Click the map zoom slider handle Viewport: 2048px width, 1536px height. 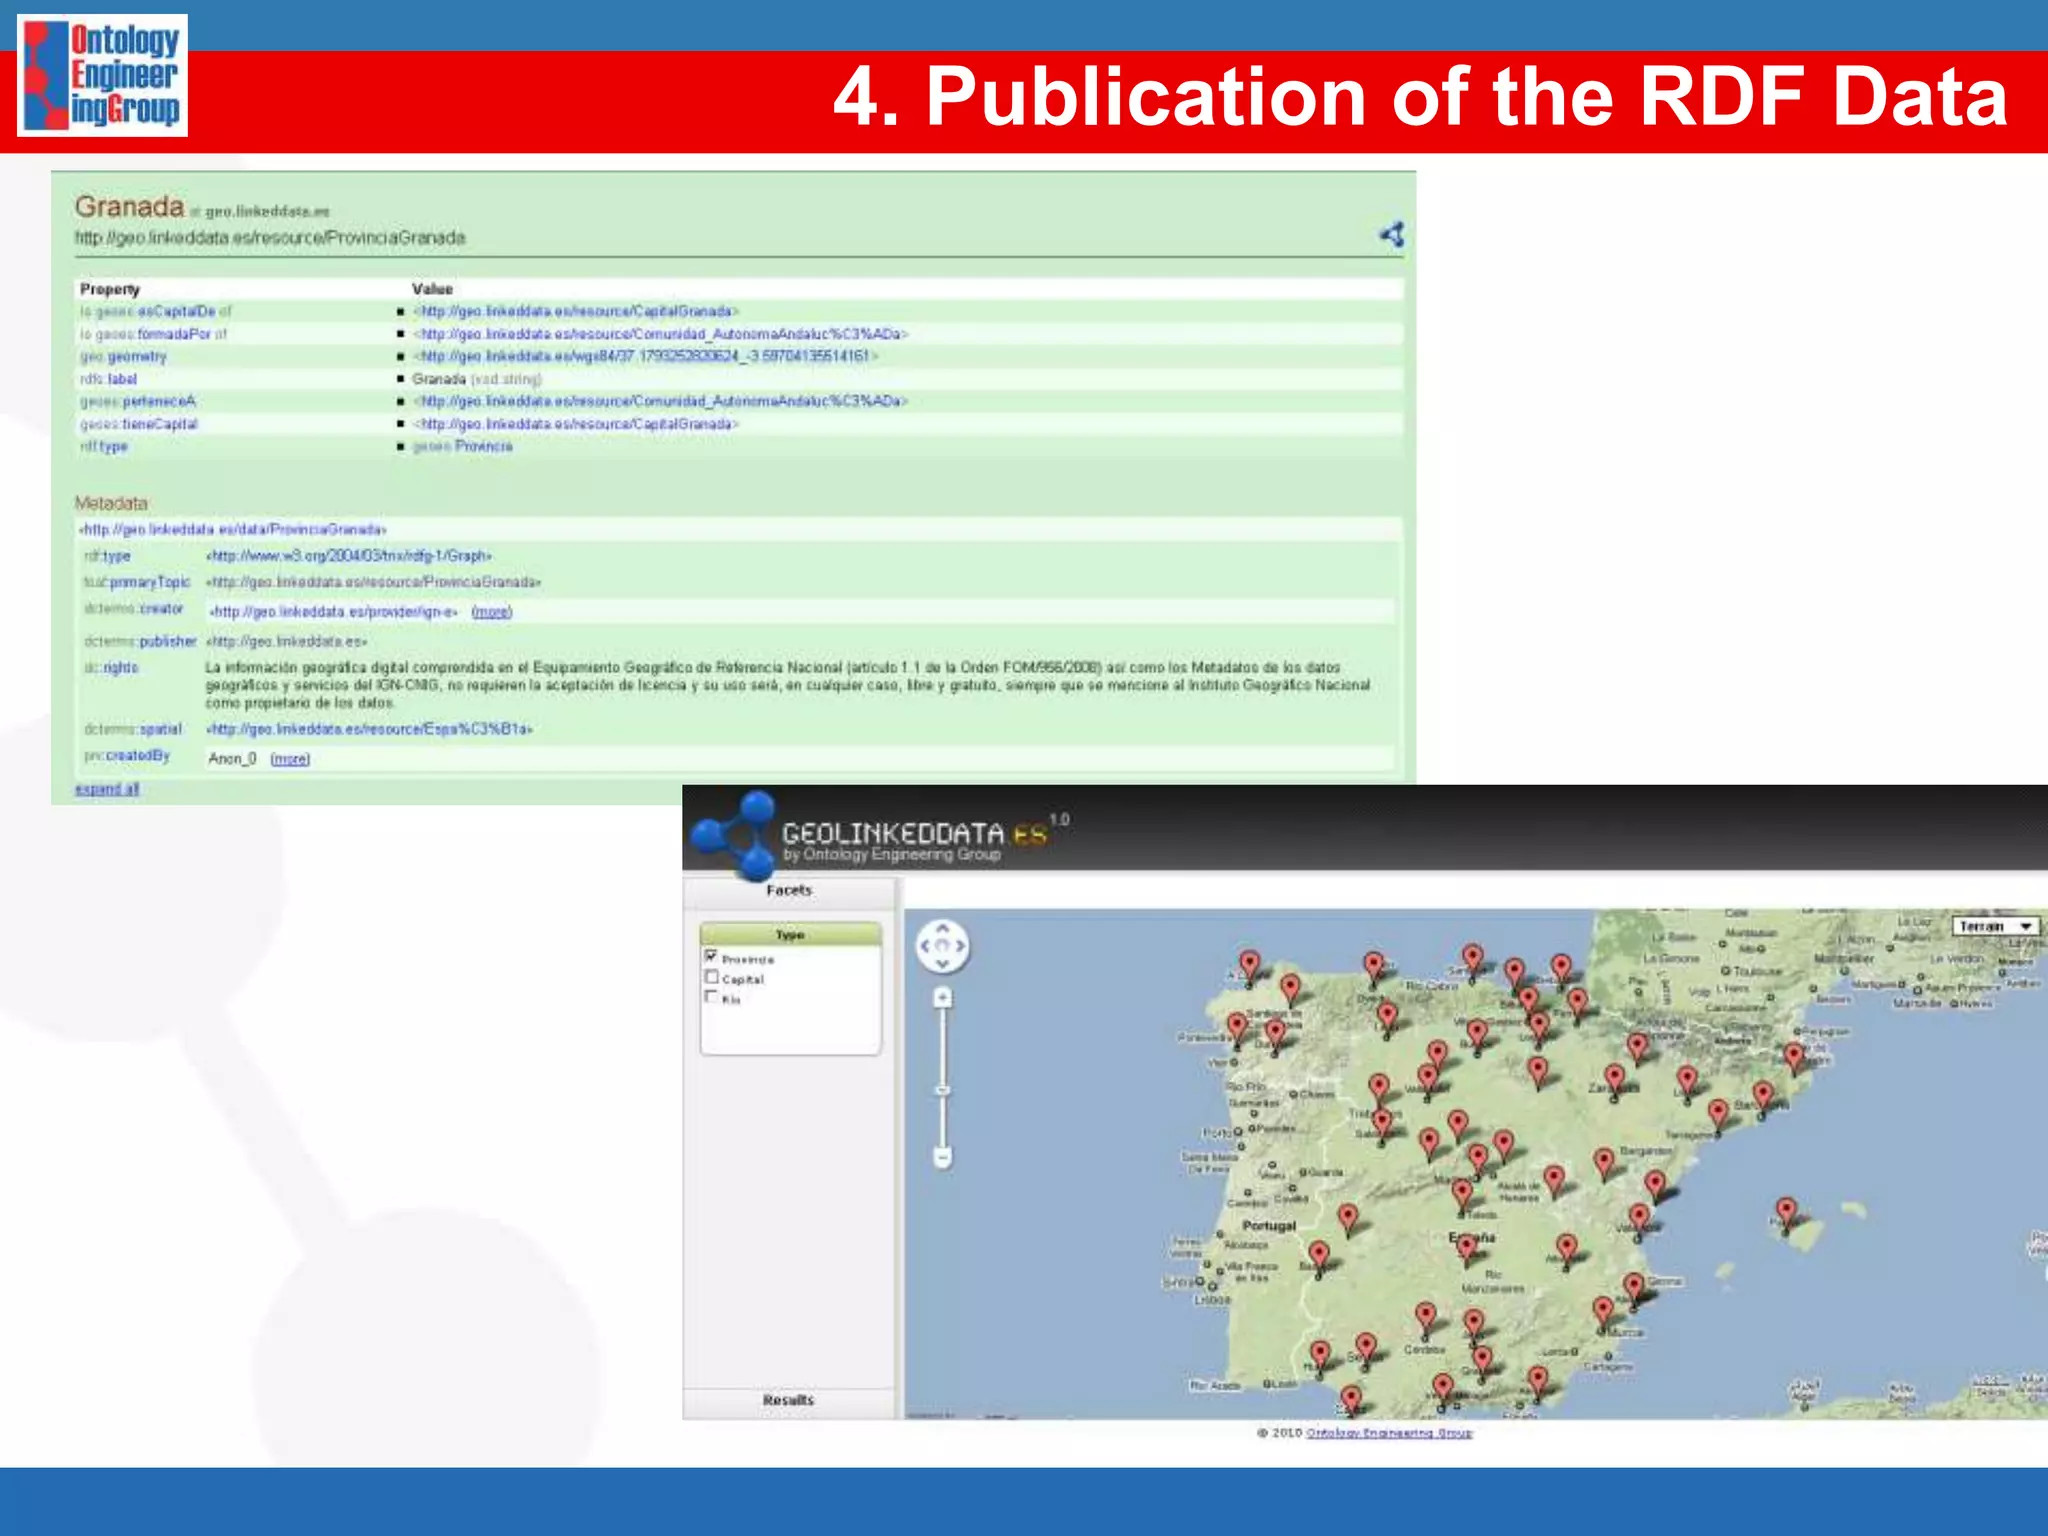(x=942, y=1090)
